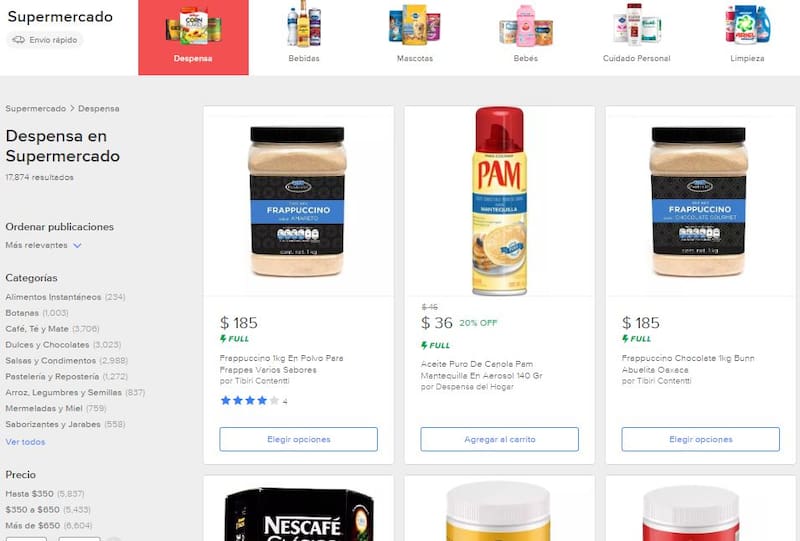Image resolution: width=800 pixels, height=541 pixels.
Task: Select price filter Hasta $350
Action: click(x=44, y=494)
